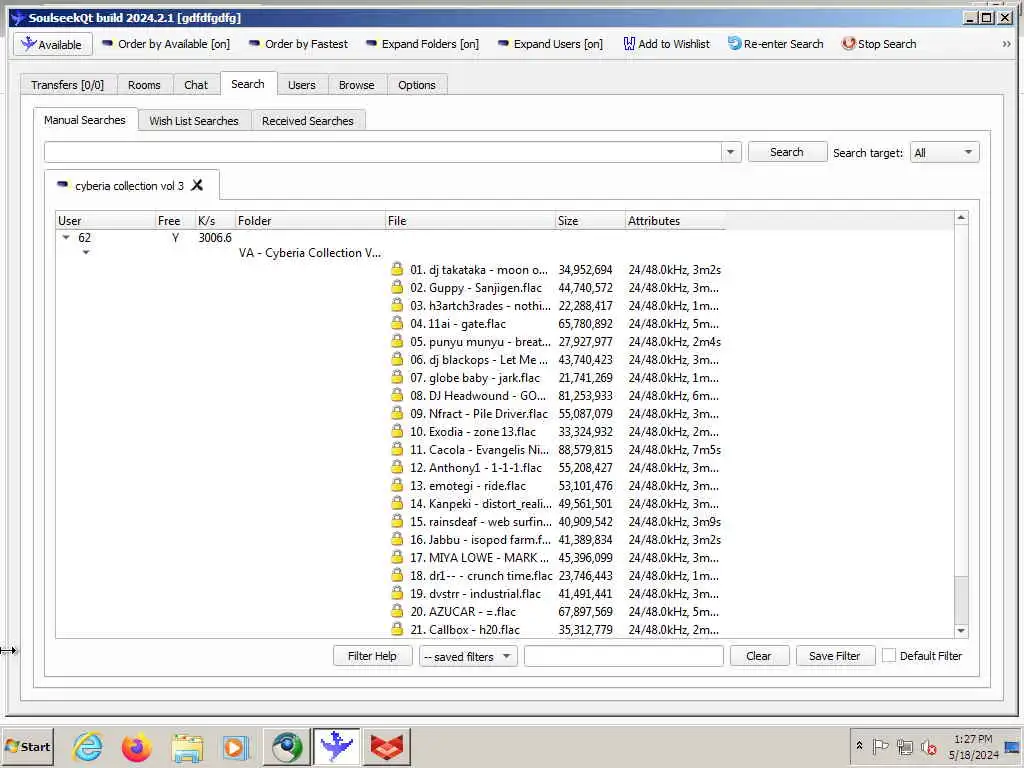The height and width of the screenshot is (768, 1024).
Task: Open the Search target dropdown
Action: 944,152
